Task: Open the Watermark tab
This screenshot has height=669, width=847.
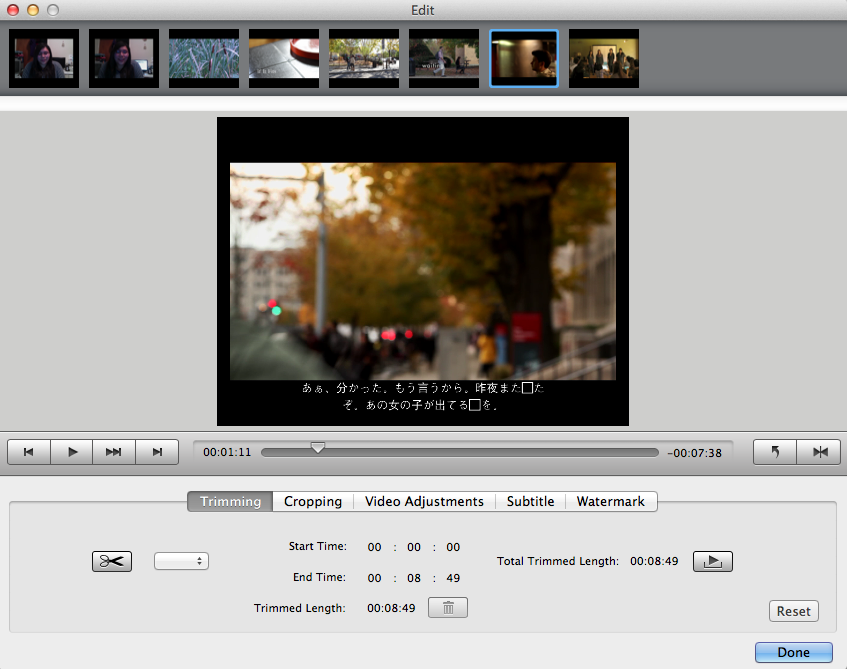Action: pos(610,501)
